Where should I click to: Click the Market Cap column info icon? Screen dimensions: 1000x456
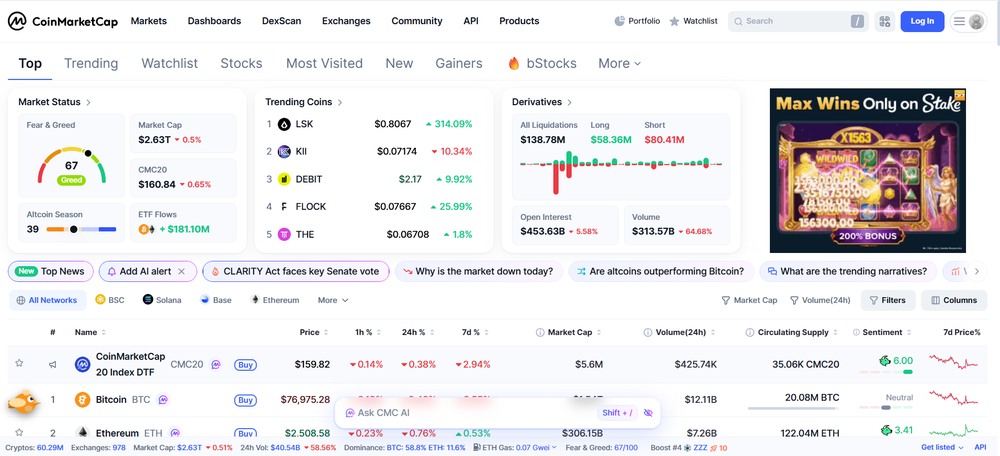point(540,332)
